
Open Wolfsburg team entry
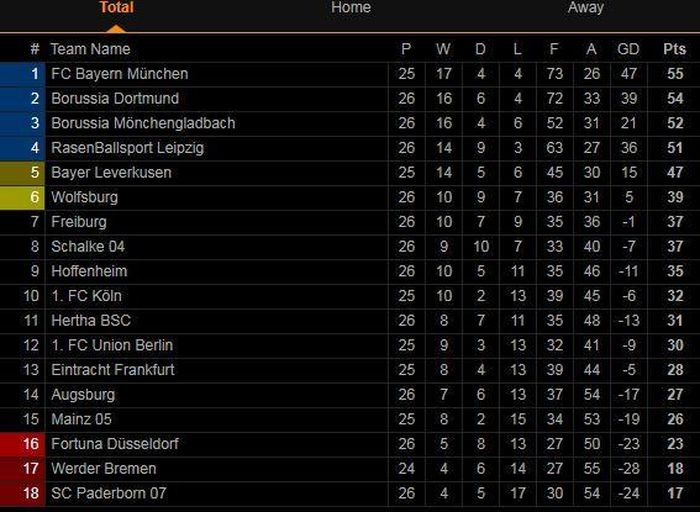[84, 197]
